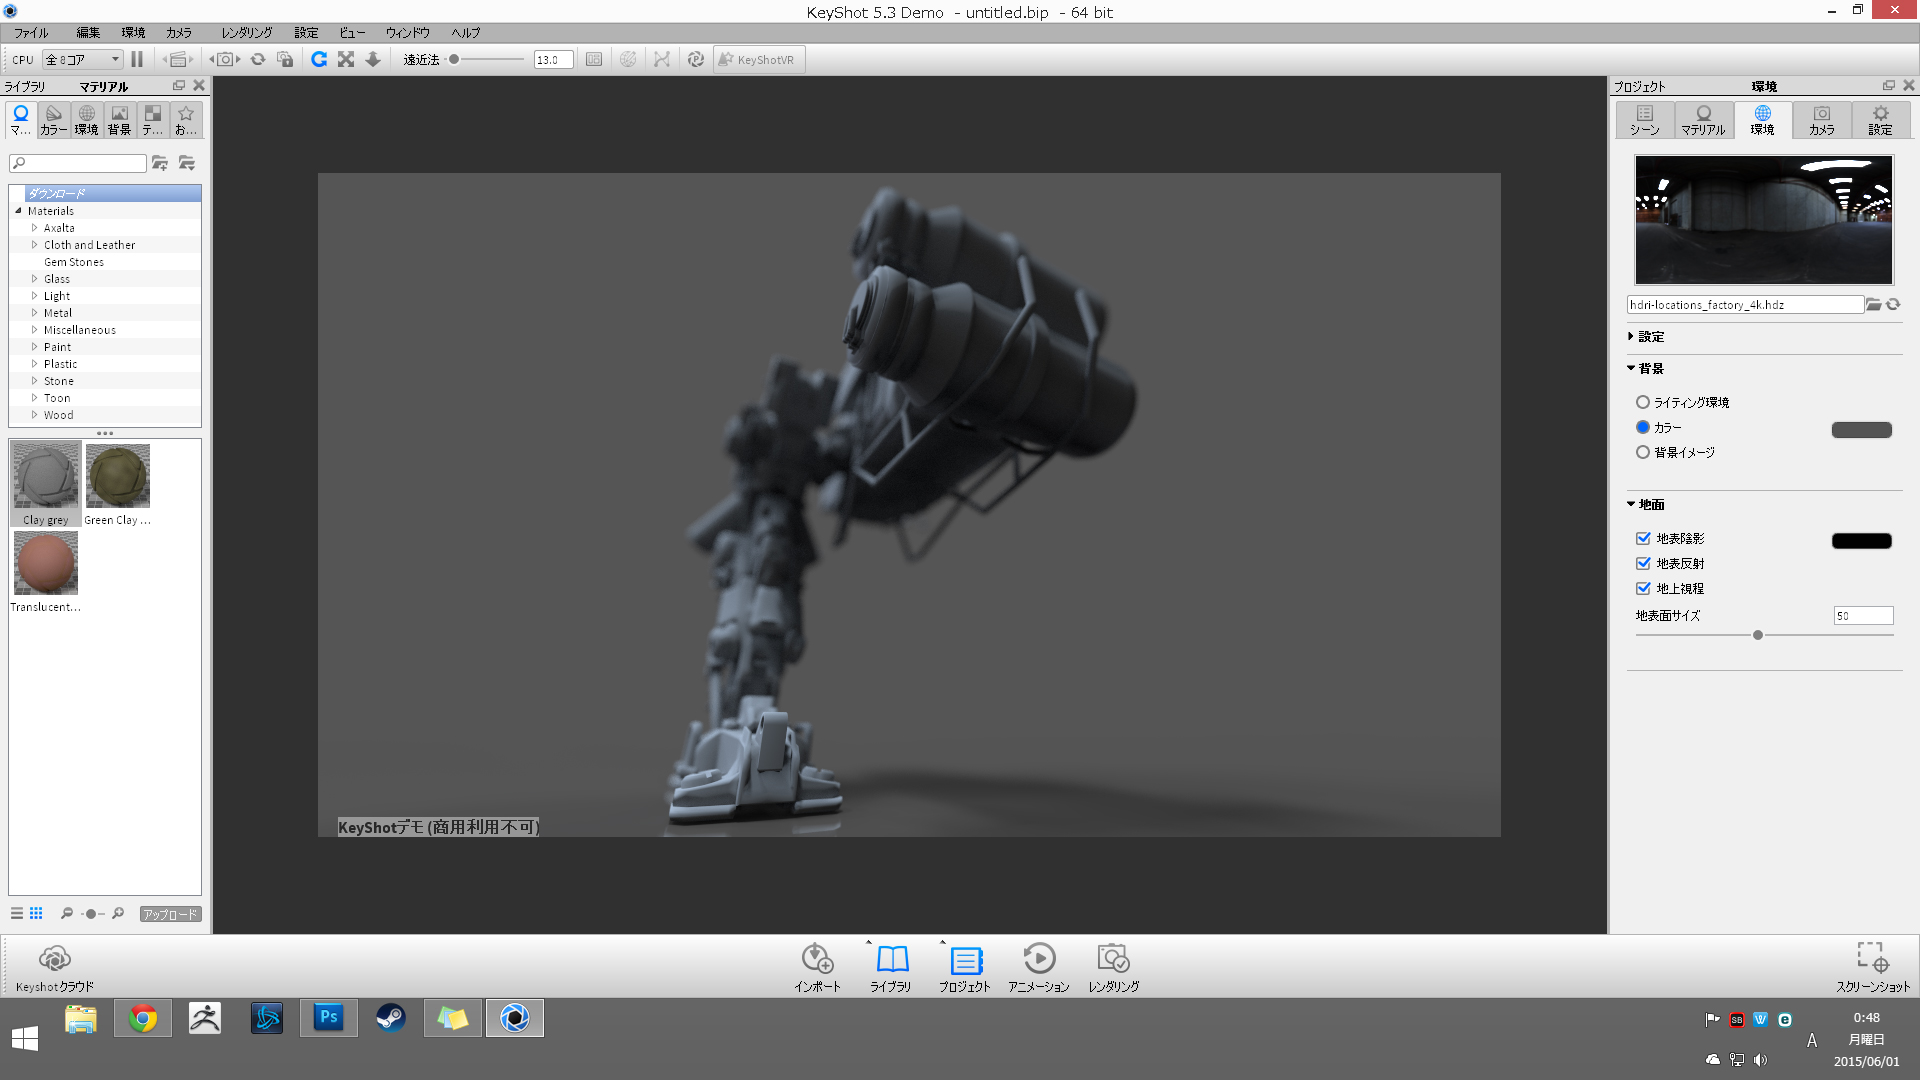This screenshot has width=1920, height=1080.
Task: Switch to the Material project tab
Action: 1704,120
